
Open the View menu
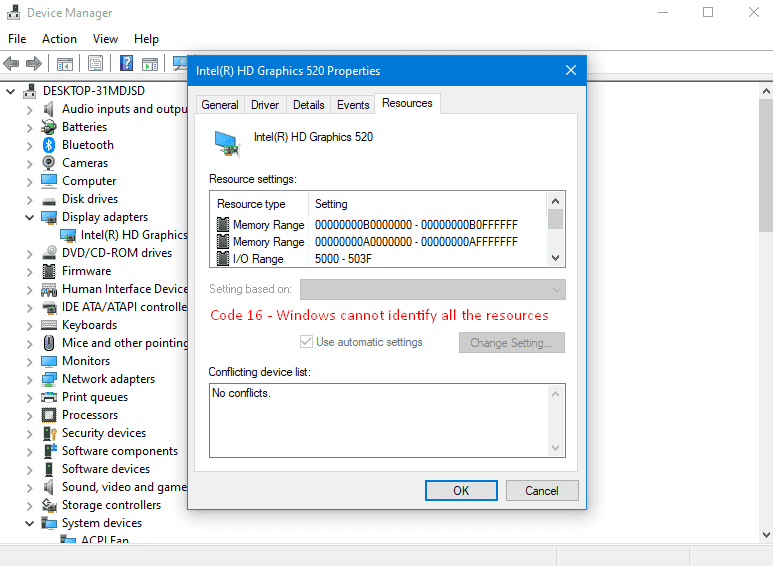[105, 39]
